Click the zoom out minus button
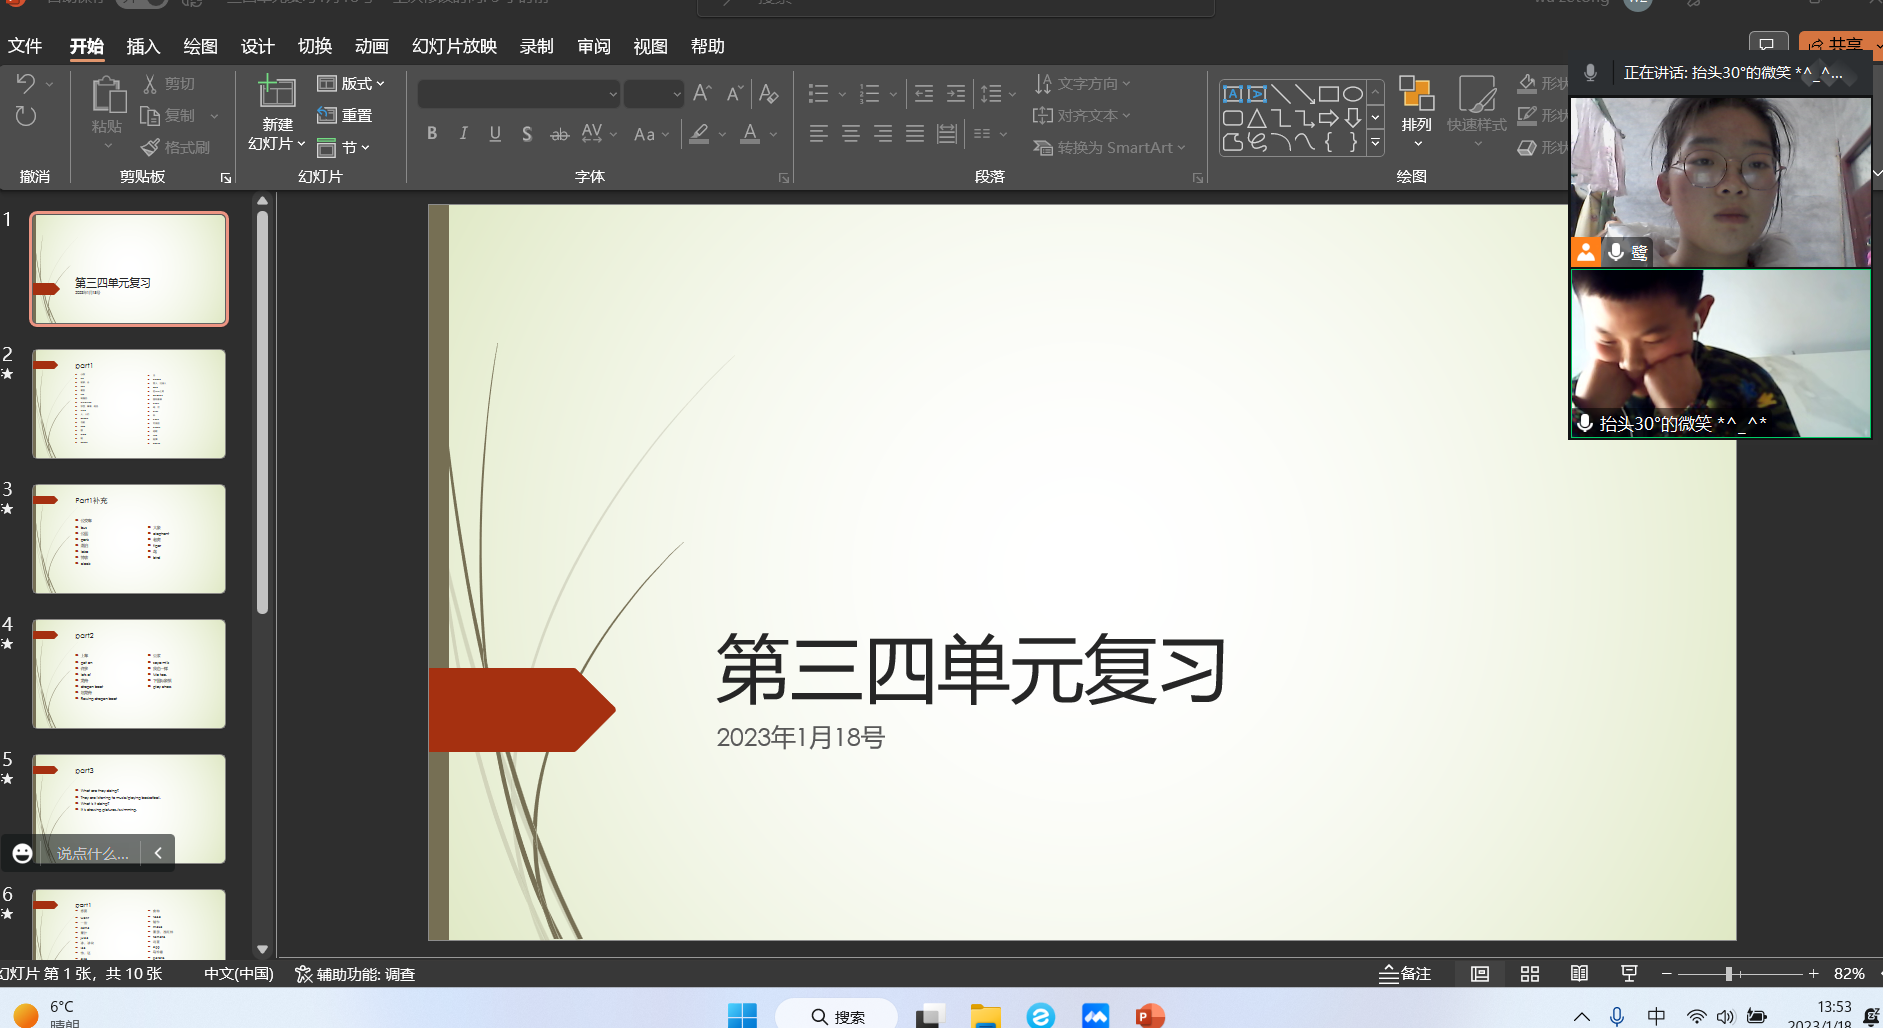The width and height of the screenshot is (1883, 1028). (1666, 974)
